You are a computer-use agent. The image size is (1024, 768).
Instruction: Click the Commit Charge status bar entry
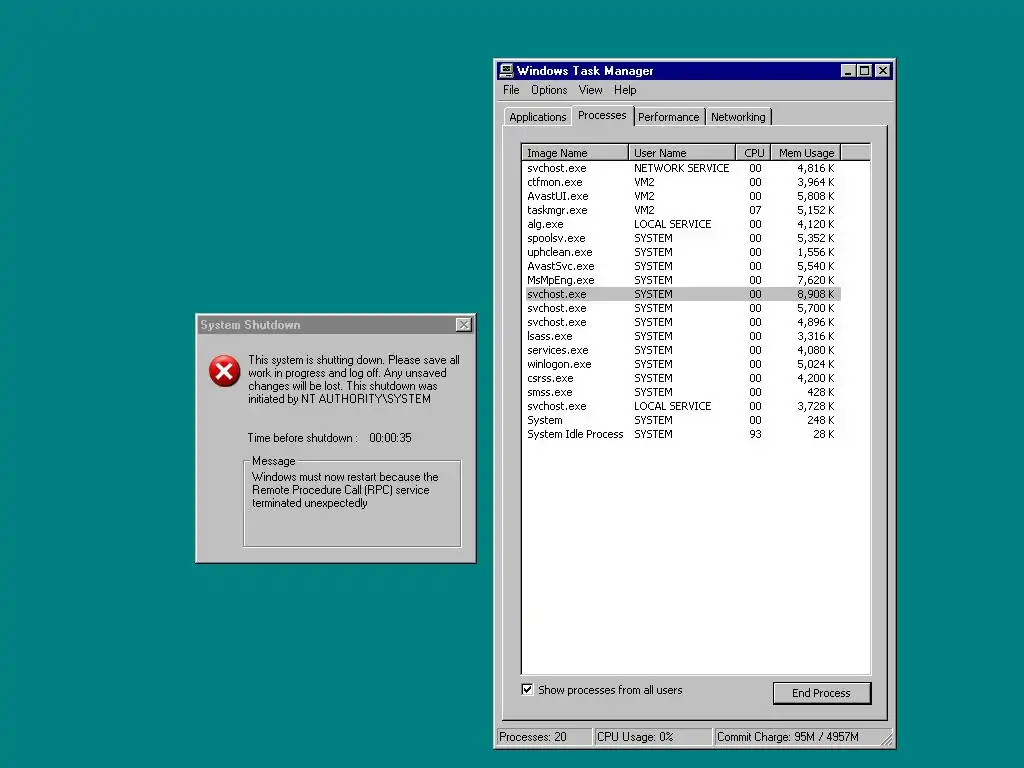tap(797, 737)
